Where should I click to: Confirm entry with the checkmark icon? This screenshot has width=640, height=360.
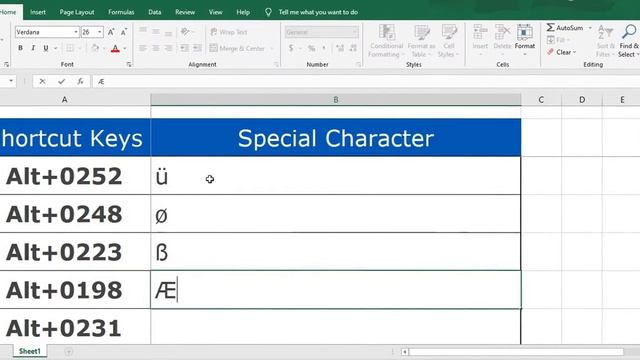point(61,81)
